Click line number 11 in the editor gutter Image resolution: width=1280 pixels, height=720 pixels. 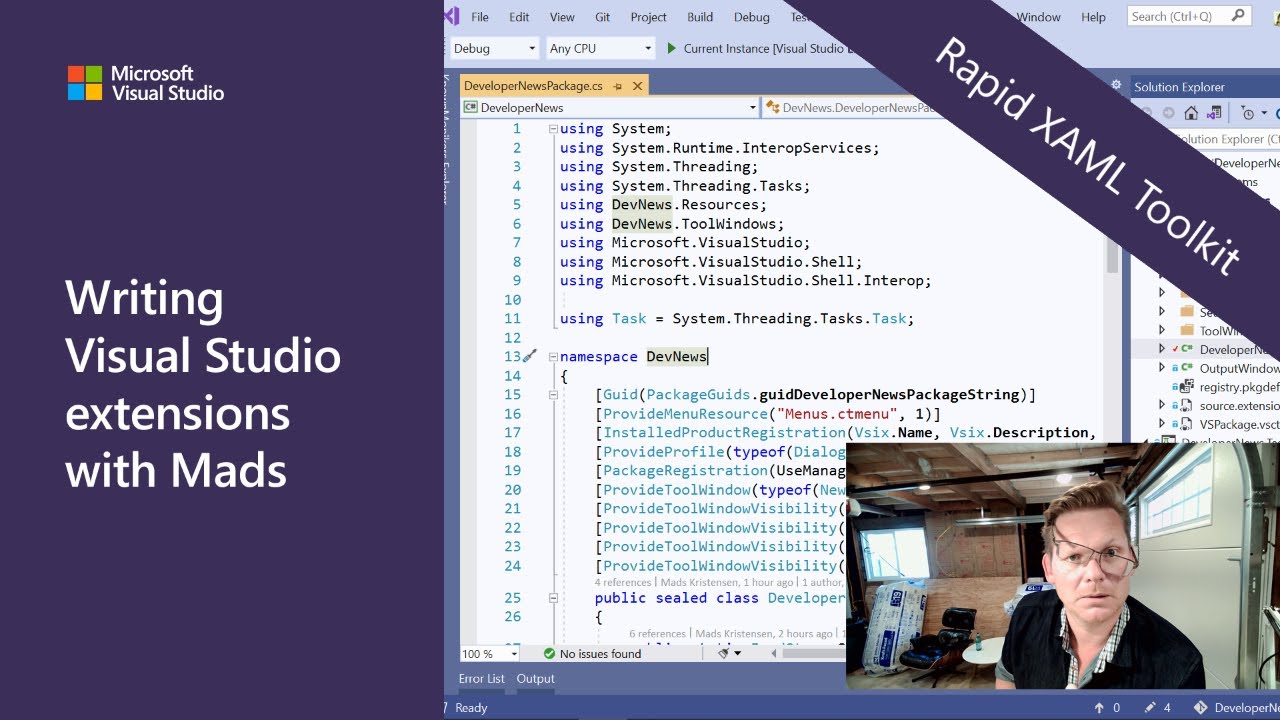click(512, 319)
